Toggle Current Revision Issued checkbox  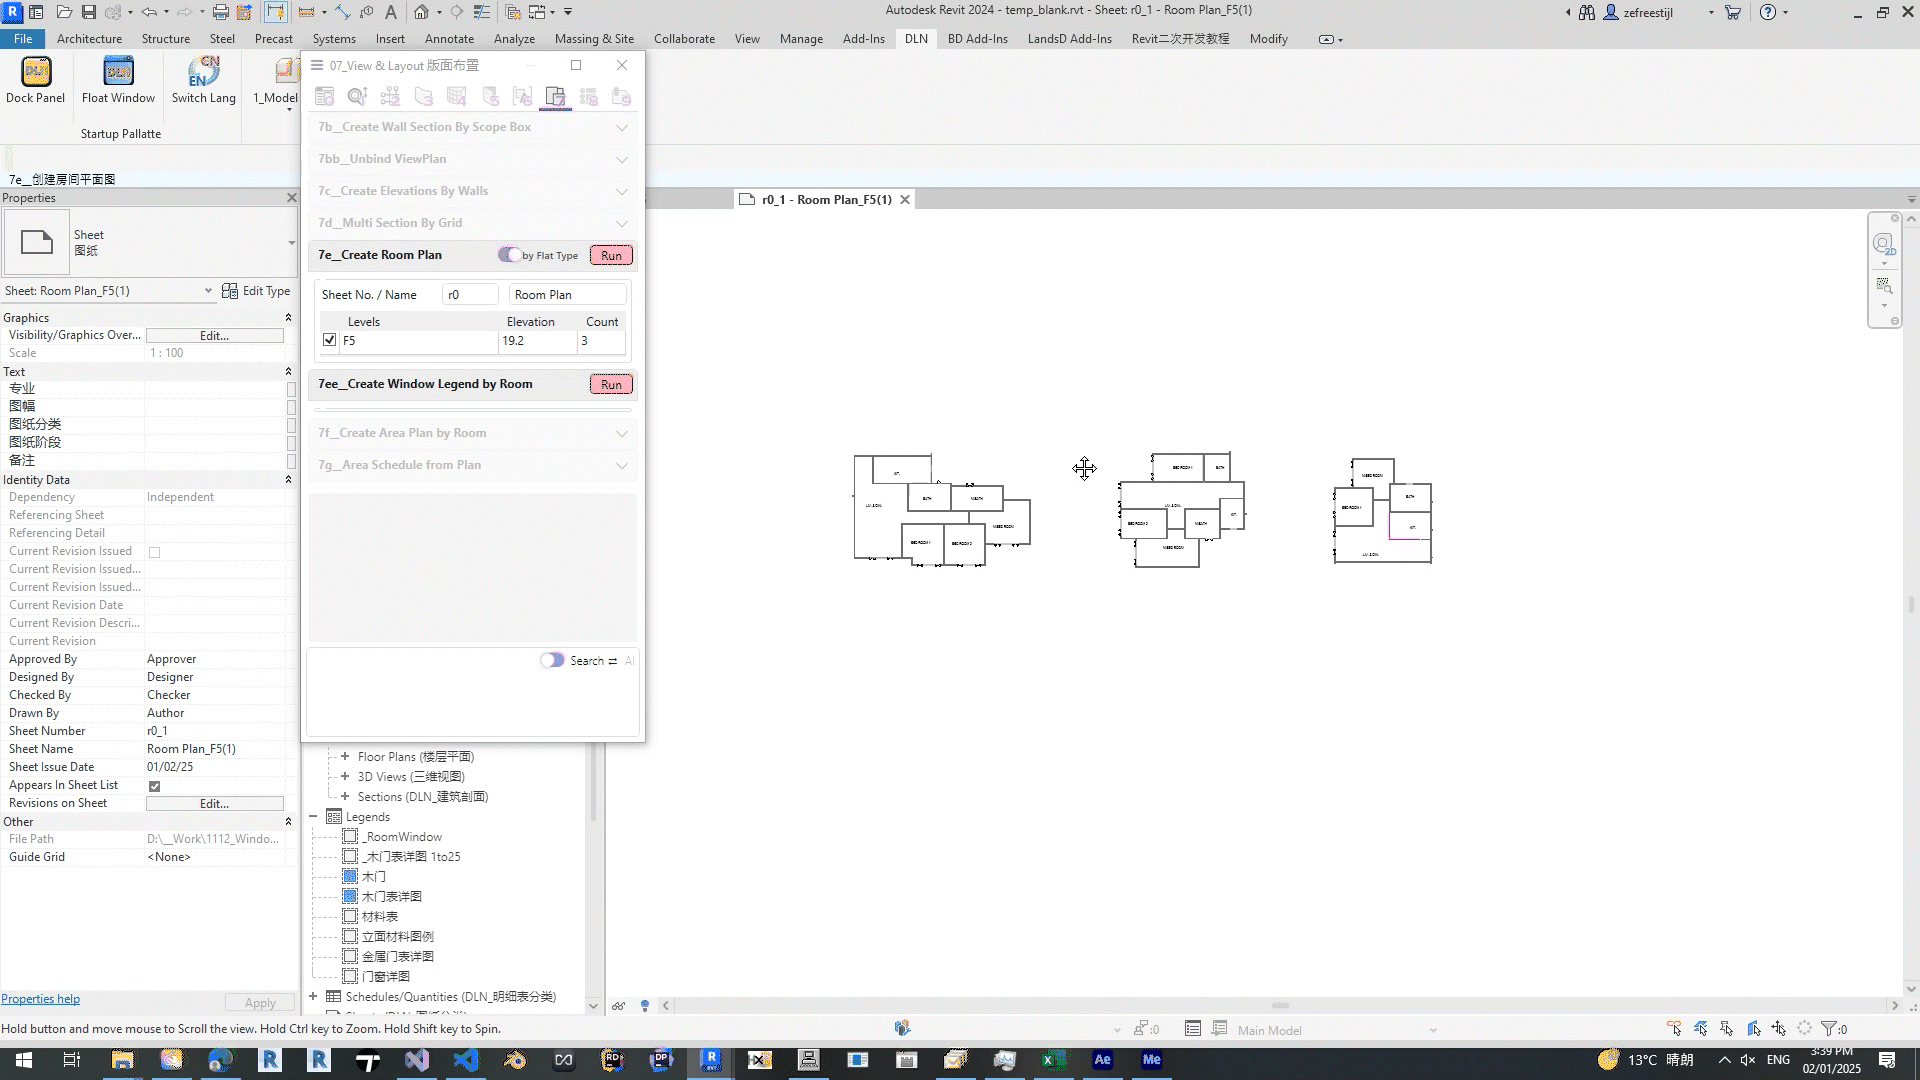(x=154, y=552)
